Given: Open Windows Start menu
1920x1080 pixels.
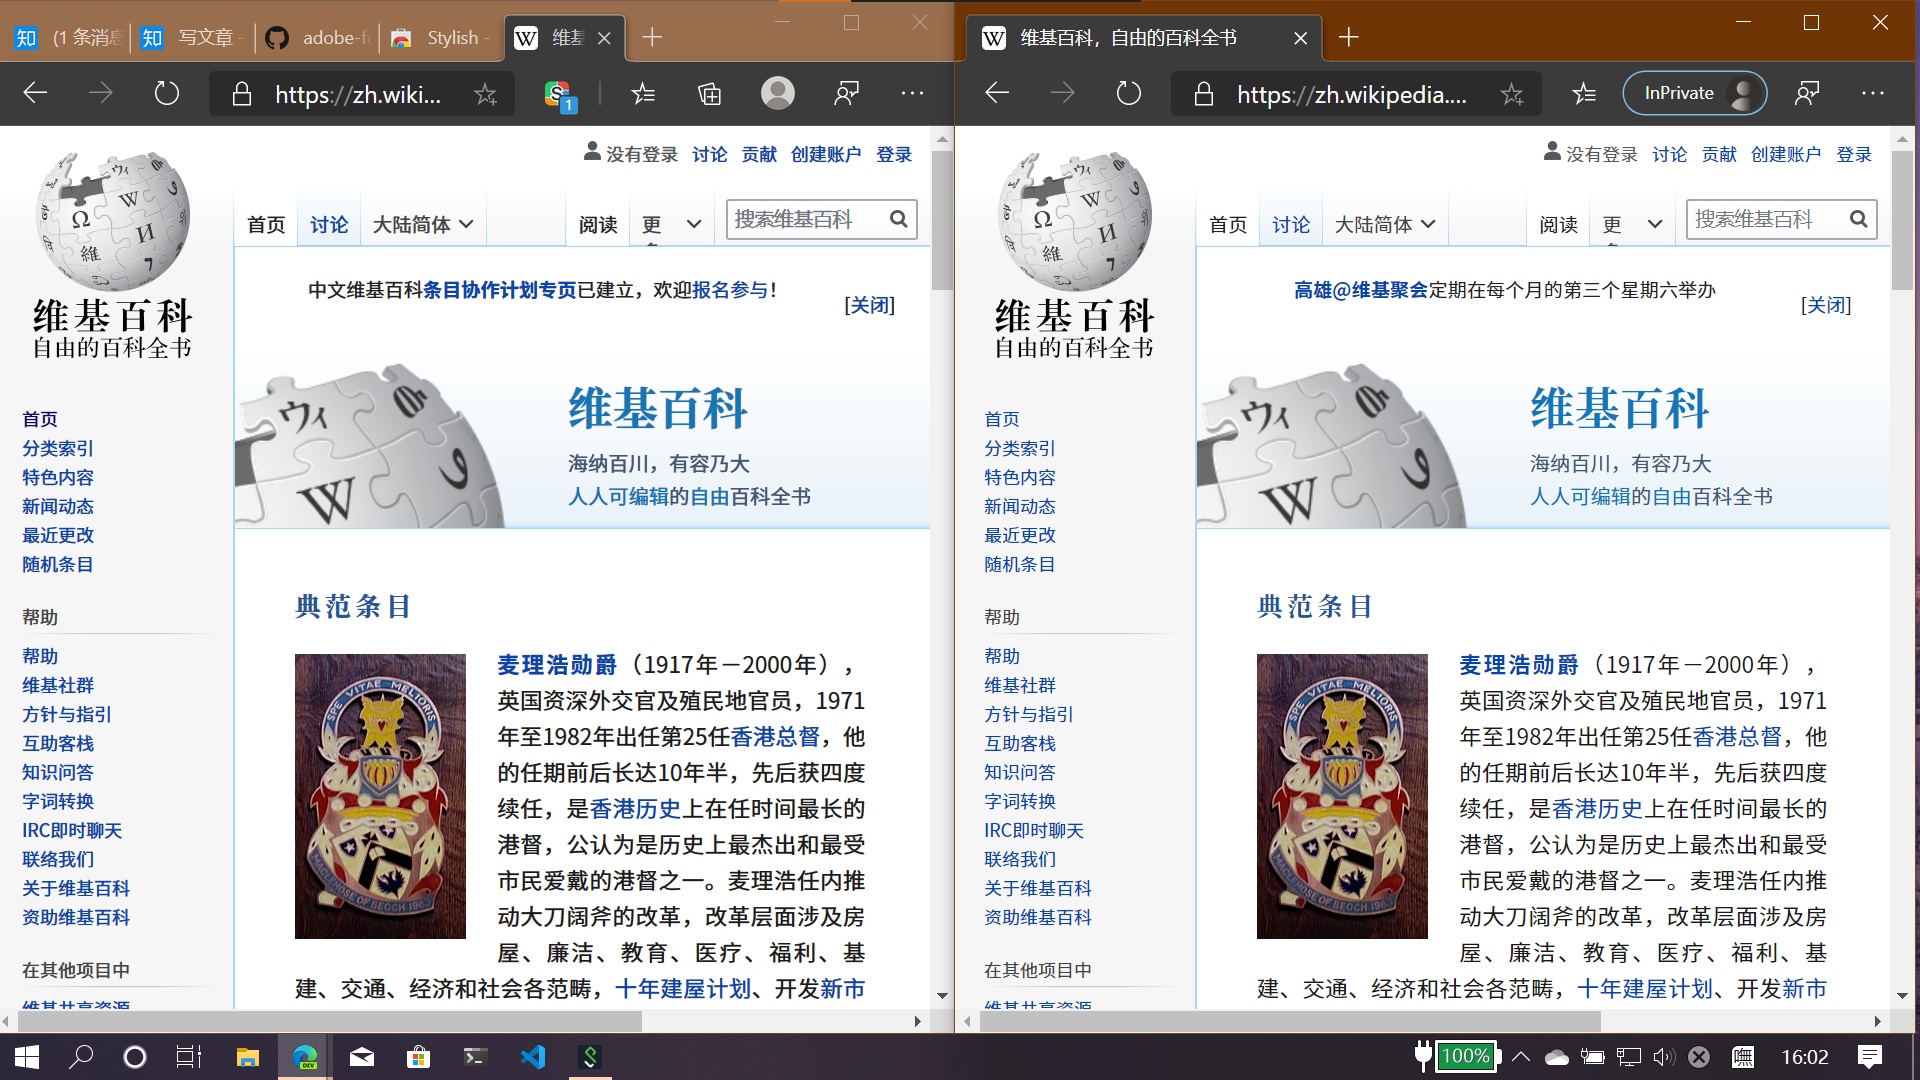Looking at the screenshot, I should point(27,1057).
